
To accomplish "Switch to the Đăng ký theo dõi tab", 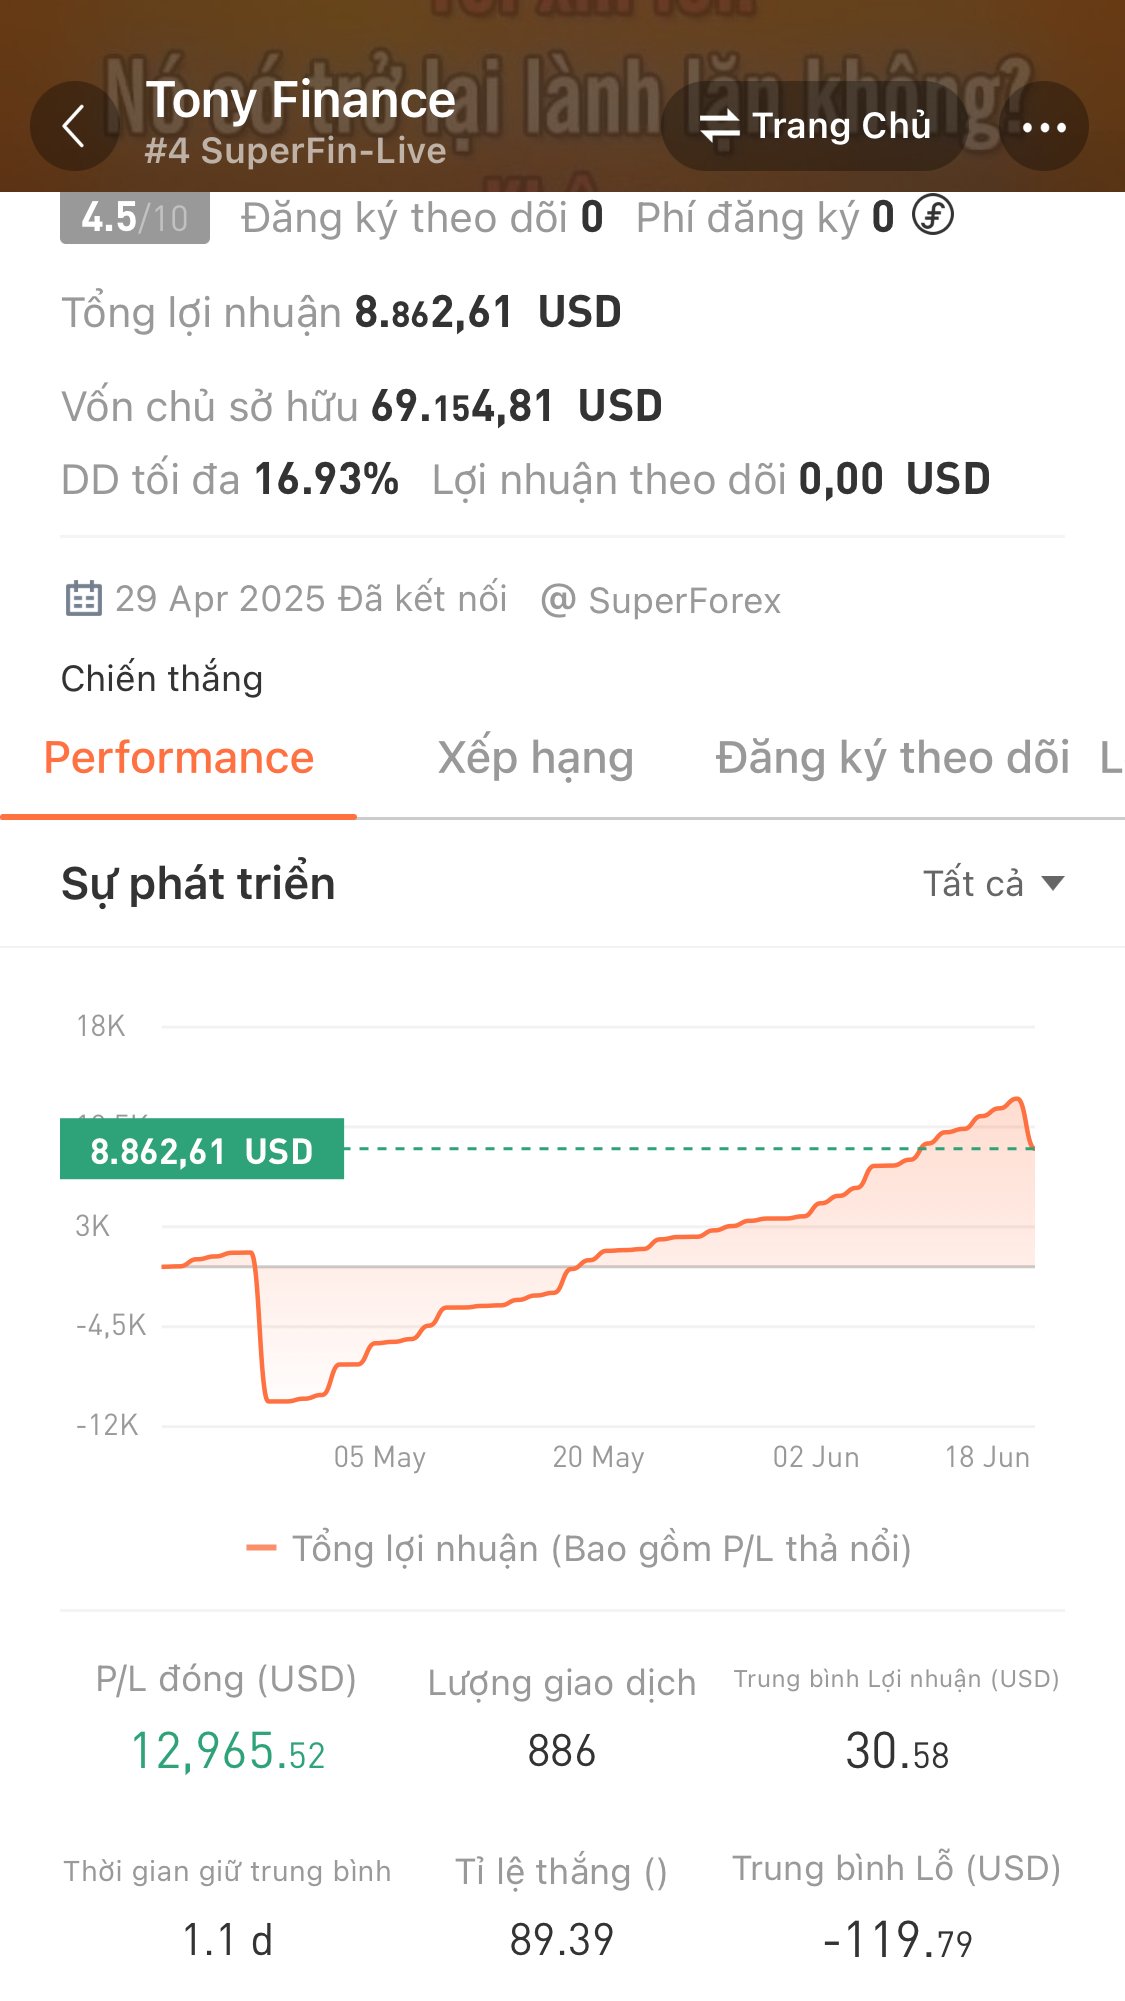I will tap(892, 758).
